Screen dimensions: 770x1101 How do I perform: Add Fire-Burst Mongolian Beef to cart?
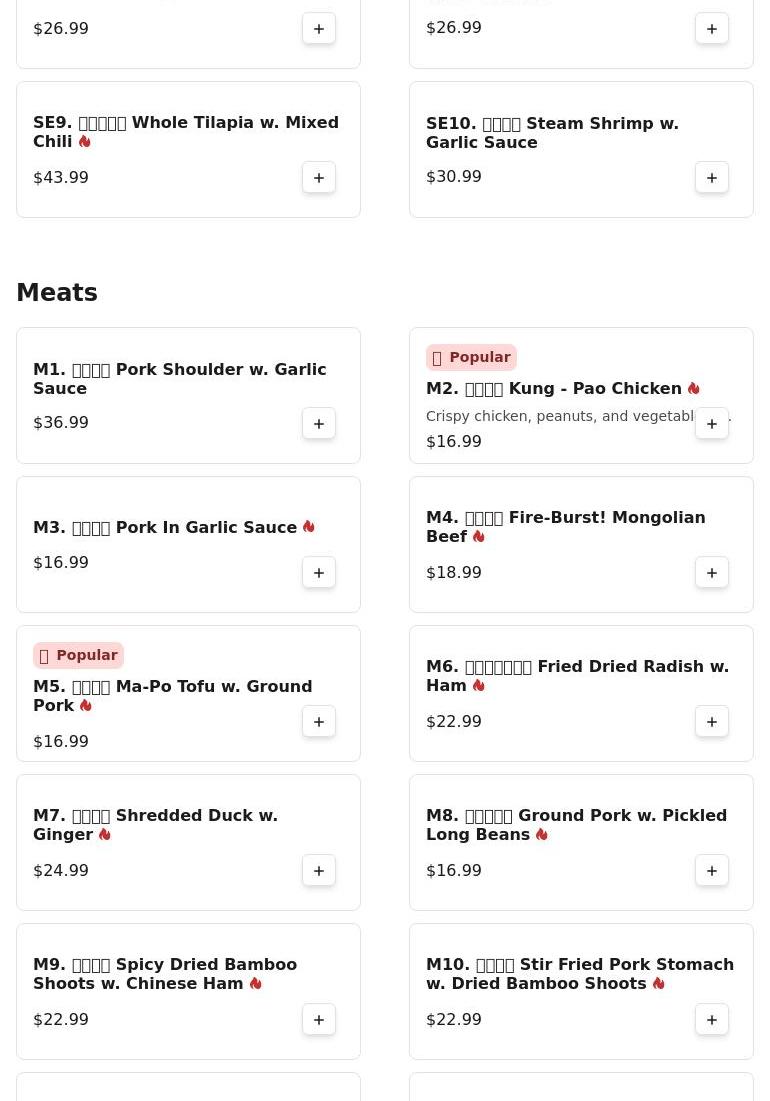(x=712, y=573)
